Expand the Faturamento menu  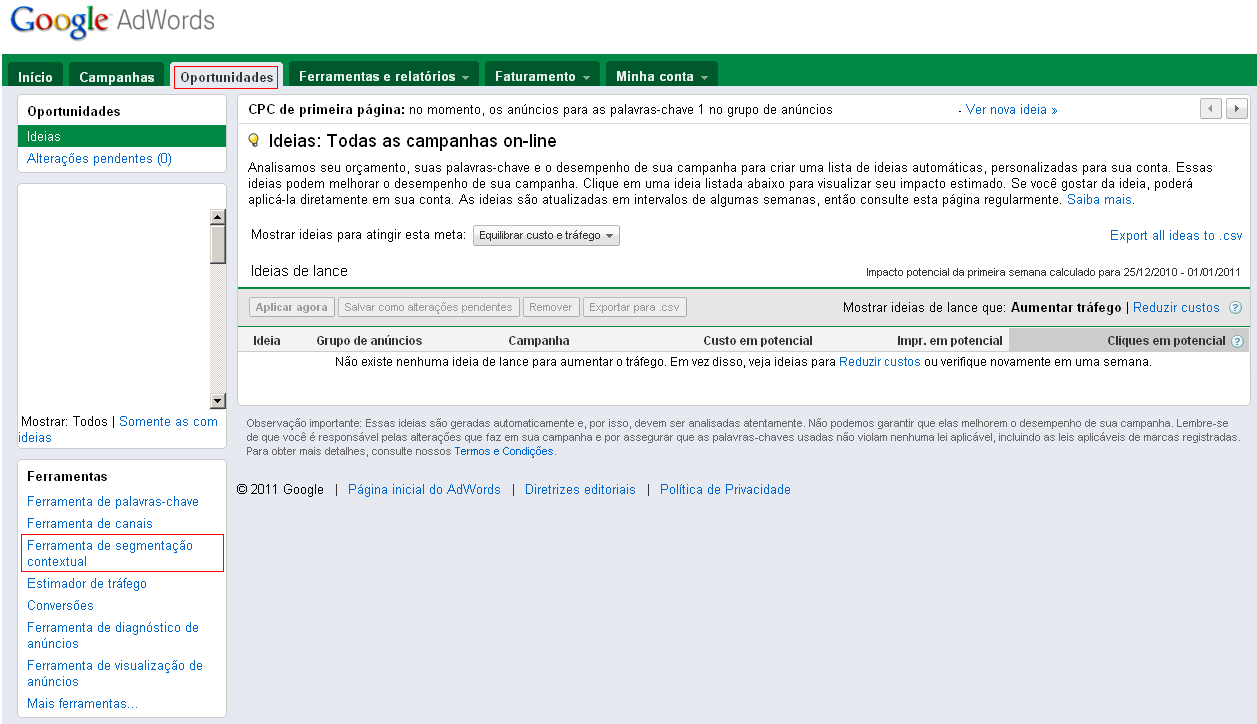pos(542,76)
